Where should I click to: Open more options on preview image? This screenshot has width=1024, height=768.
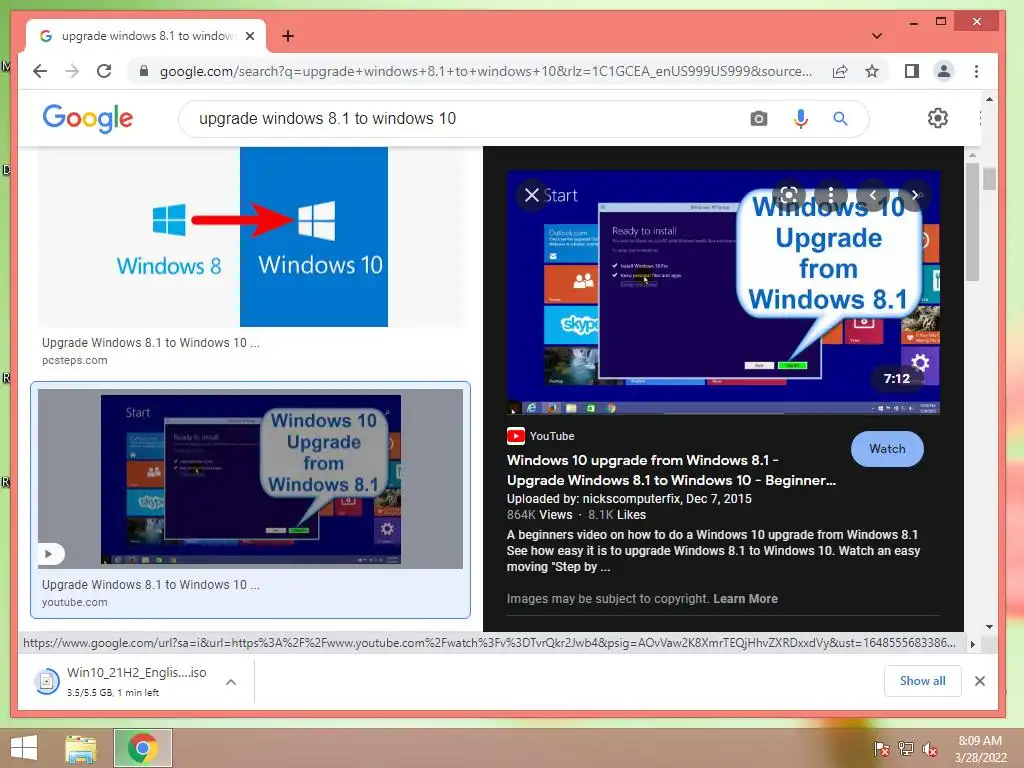831,195
